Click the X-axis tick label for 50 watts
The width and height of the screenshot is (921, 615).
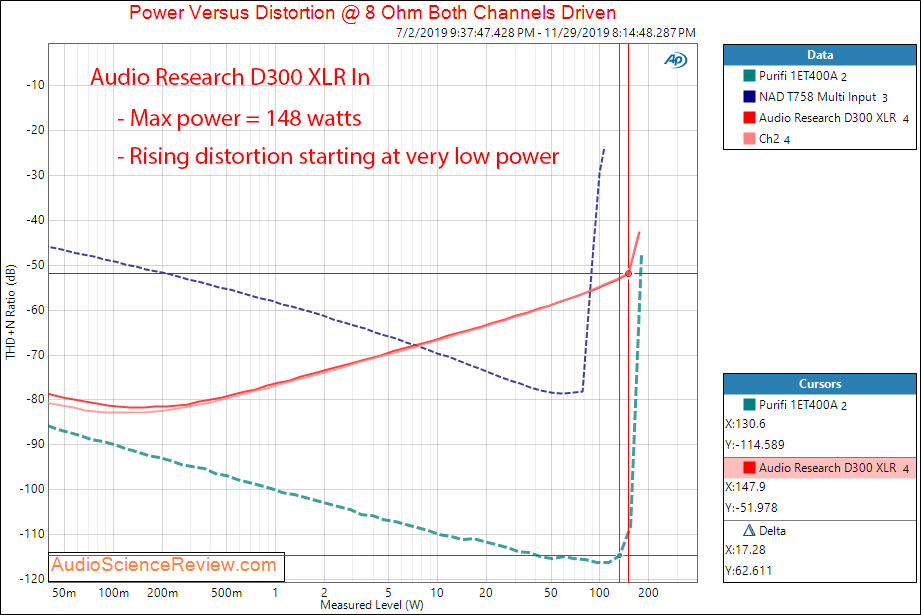550,593
